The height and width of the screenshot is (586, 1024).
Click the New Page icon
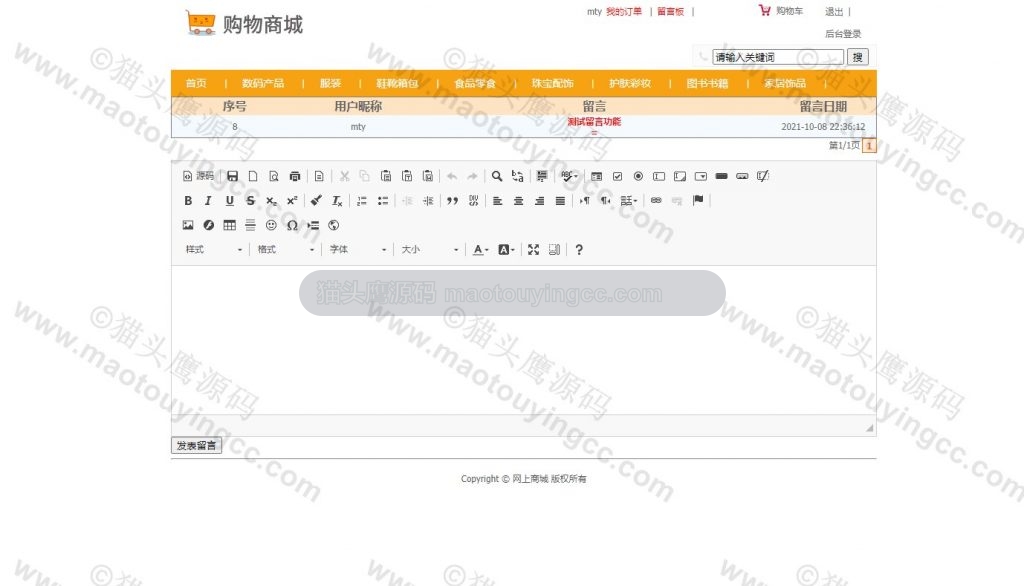253,176
